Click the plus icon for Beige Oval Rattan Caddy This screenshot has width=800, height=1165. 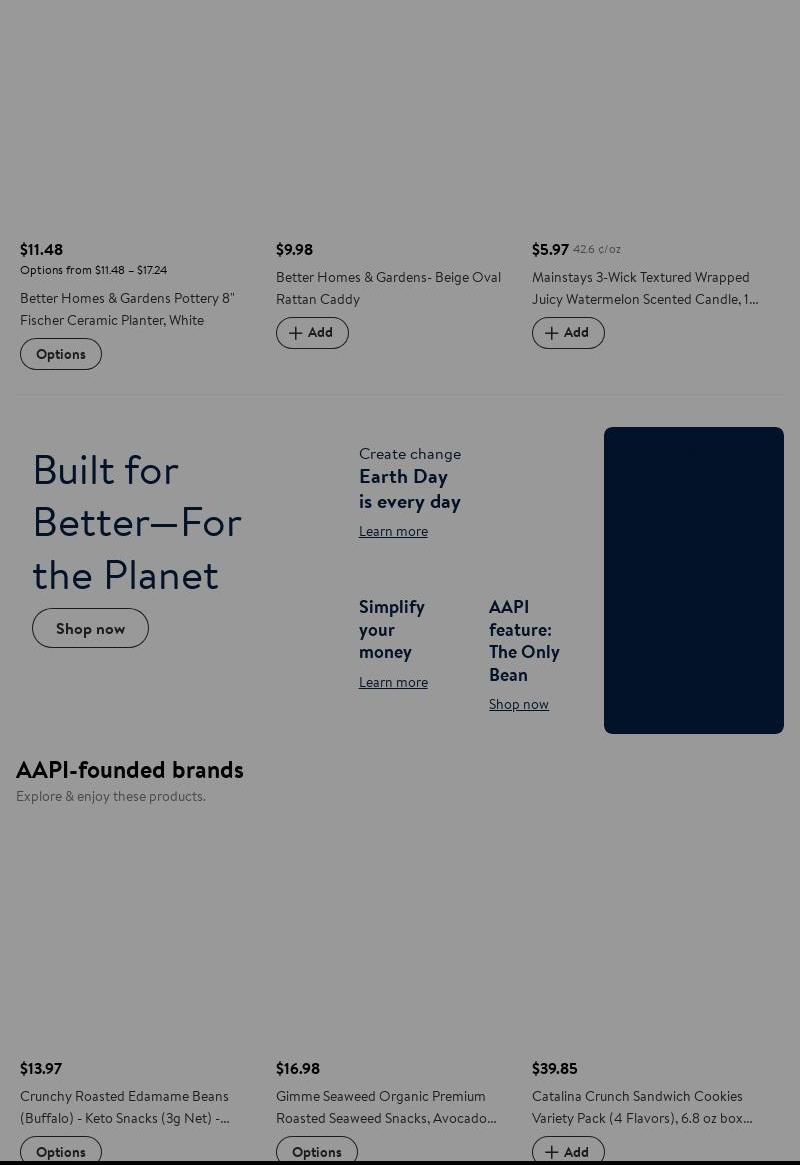[296, 333]
